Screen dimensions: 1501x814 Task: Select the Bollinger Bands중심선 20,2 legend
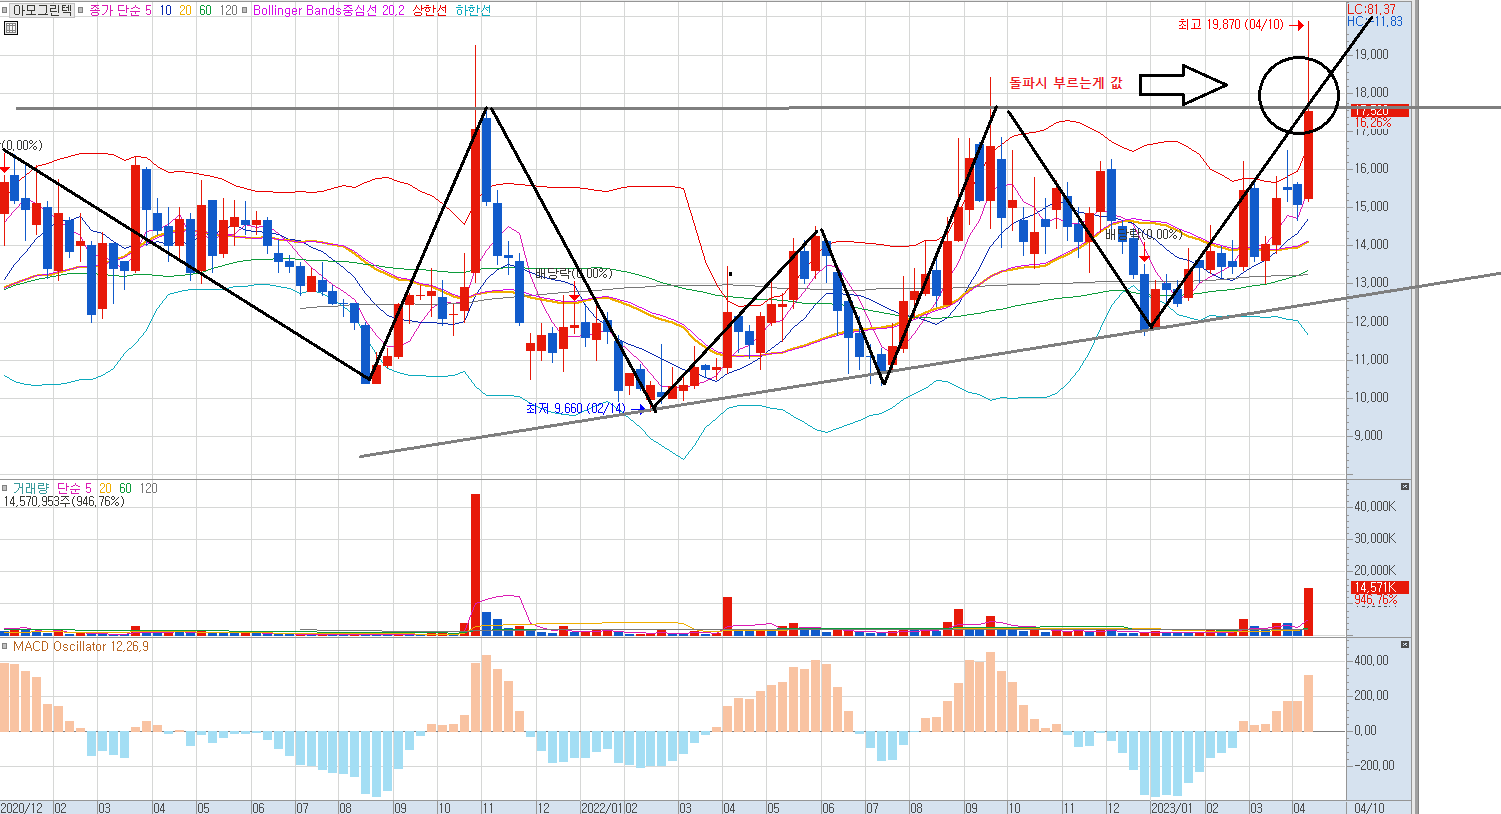click(x=330, y=10)
